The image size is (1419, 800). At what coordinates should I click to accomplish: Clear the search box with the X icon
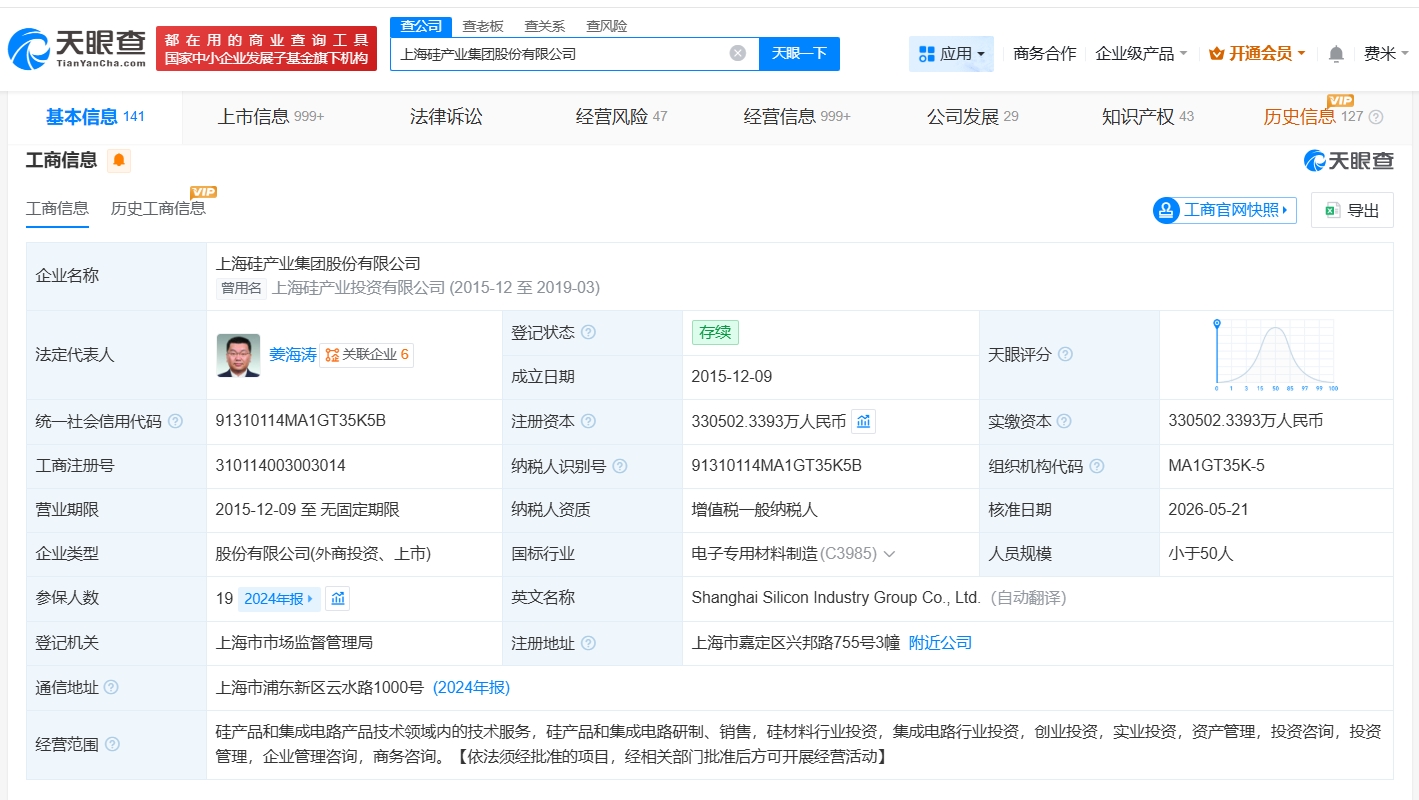(738, 53)
